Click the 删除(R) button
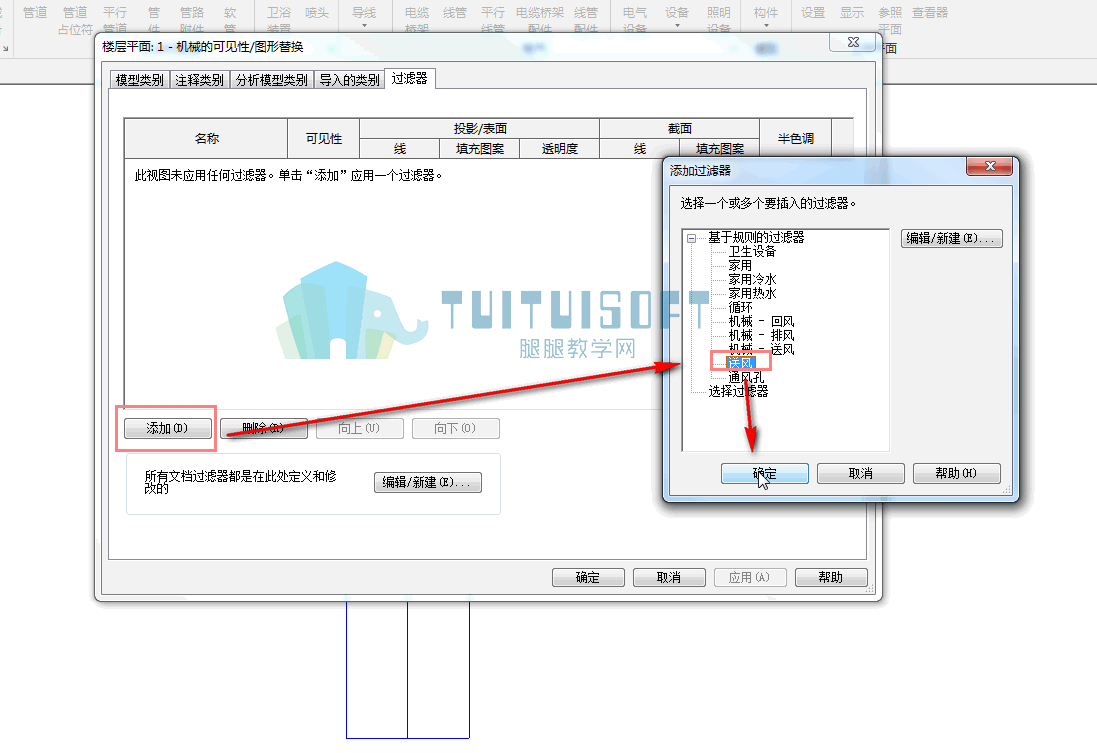 coord(264,428)
